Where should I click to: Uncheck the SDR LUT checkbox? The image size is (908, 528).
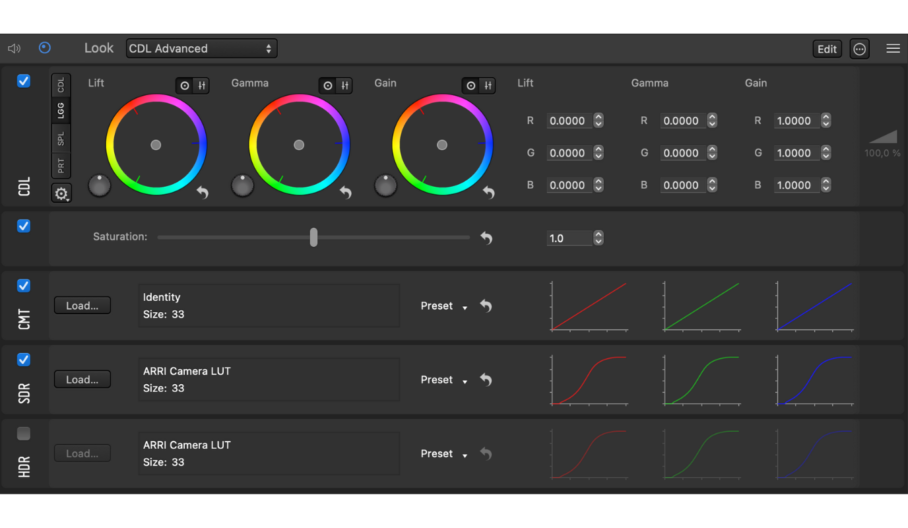(x=24, y=360)
